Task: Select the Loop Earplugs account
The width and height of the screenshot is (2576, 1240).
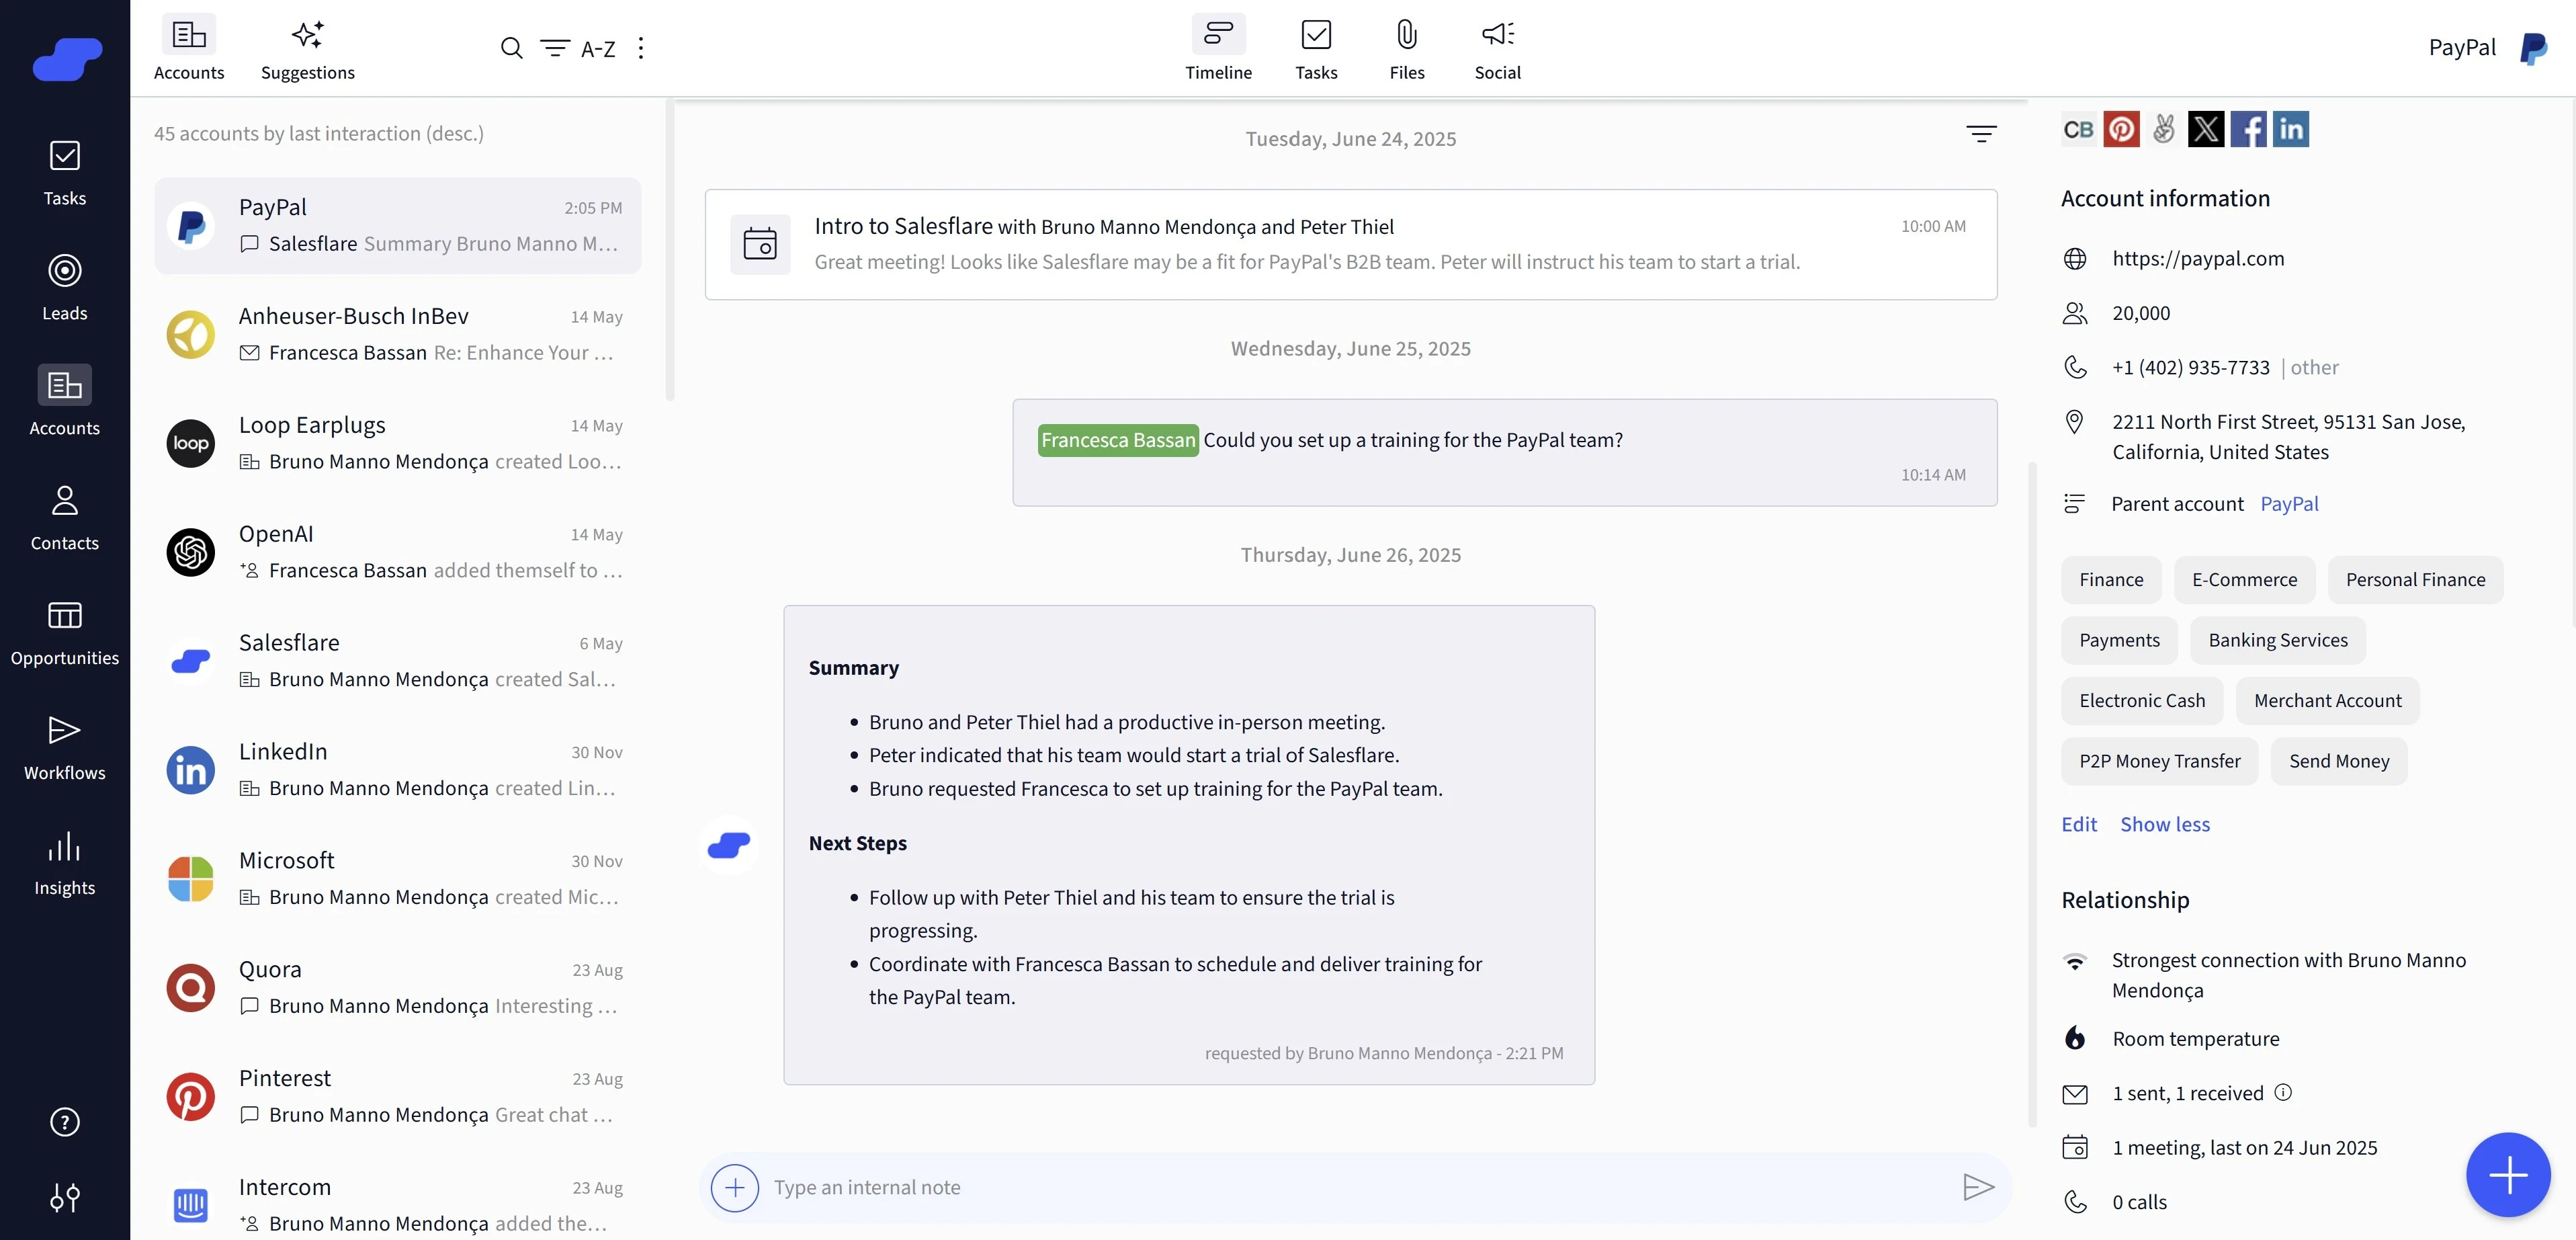Action: (x=398, y=444)
